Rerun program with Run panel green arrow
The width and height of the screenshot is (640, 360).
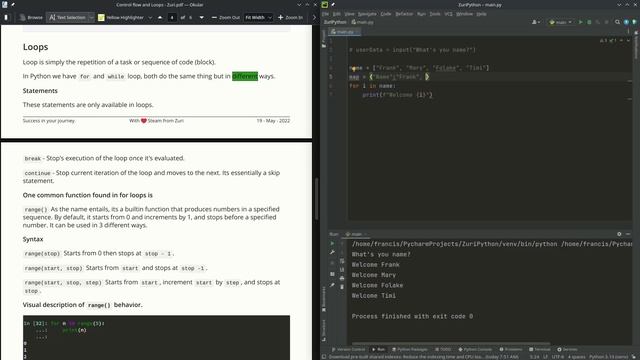click(x=332, y=244)
